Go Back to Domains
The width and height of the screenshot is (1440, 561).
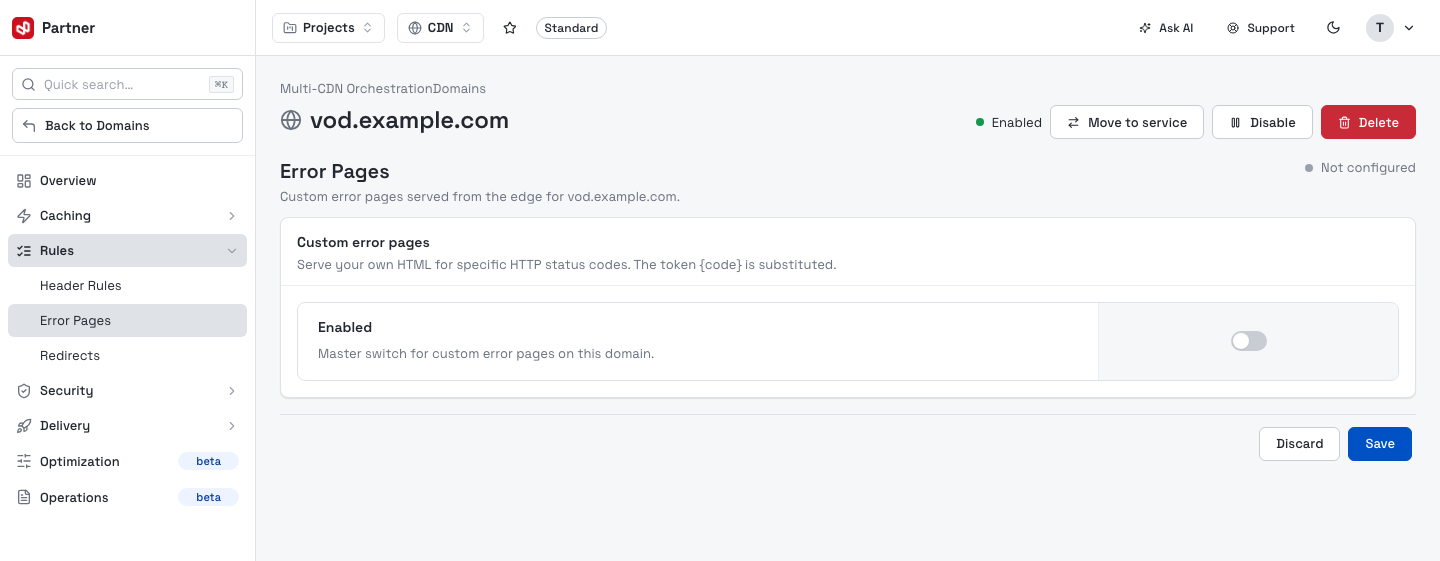[127, 126]
